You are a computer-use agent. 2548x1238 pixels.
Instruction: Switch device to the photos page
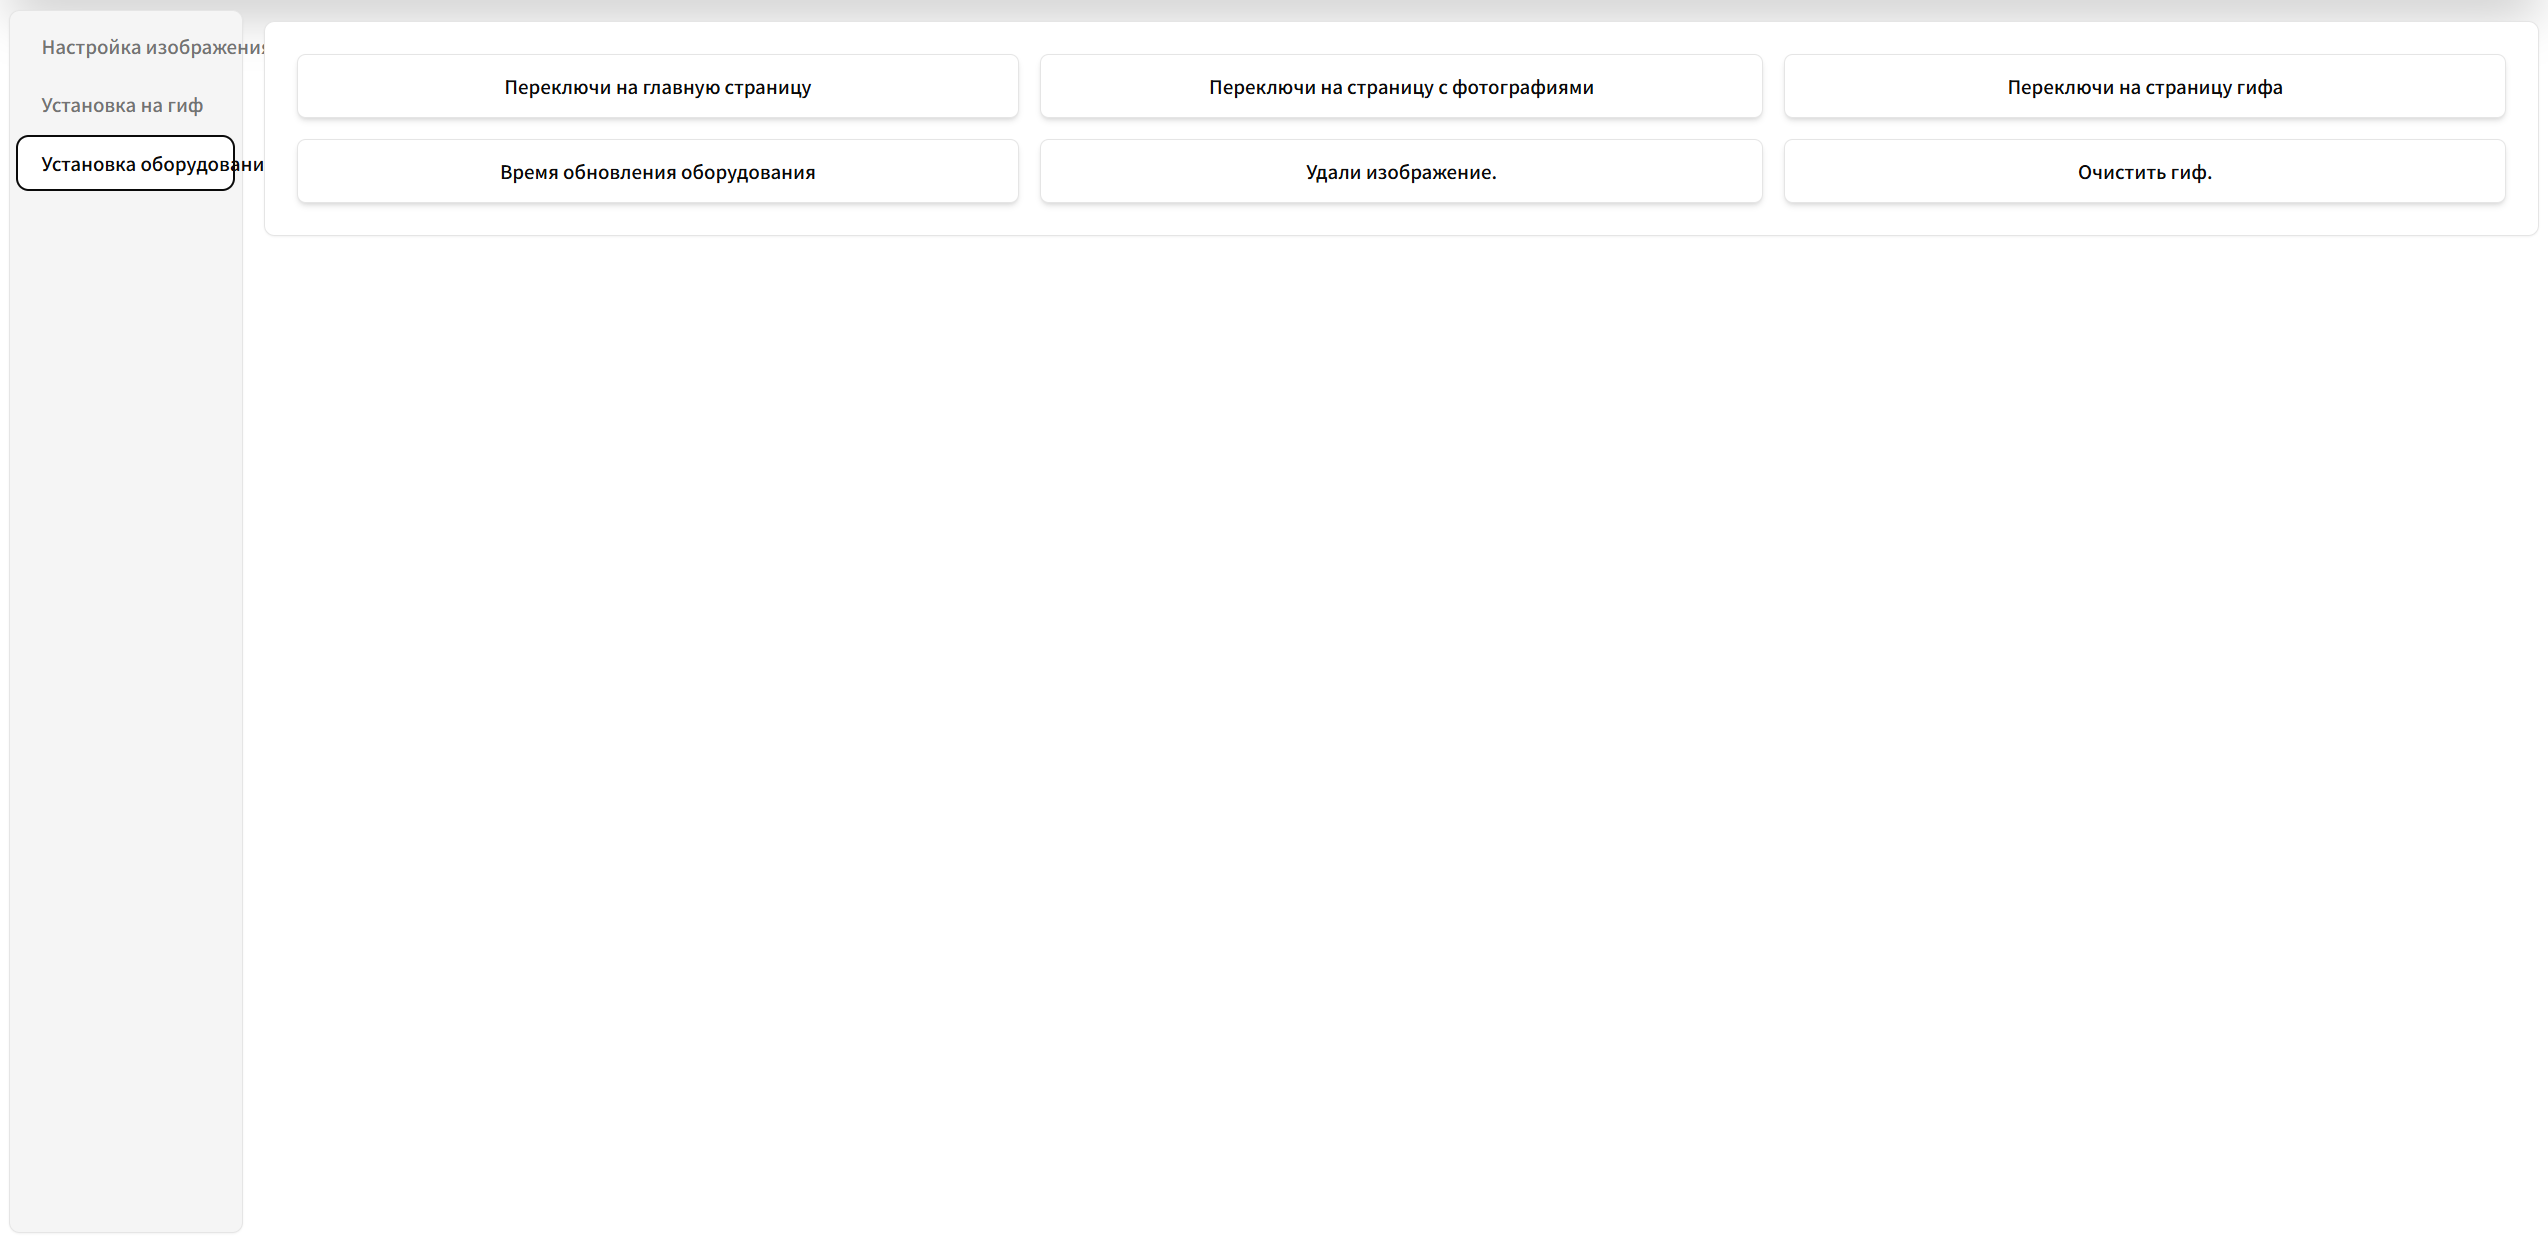coord(1400,87)
